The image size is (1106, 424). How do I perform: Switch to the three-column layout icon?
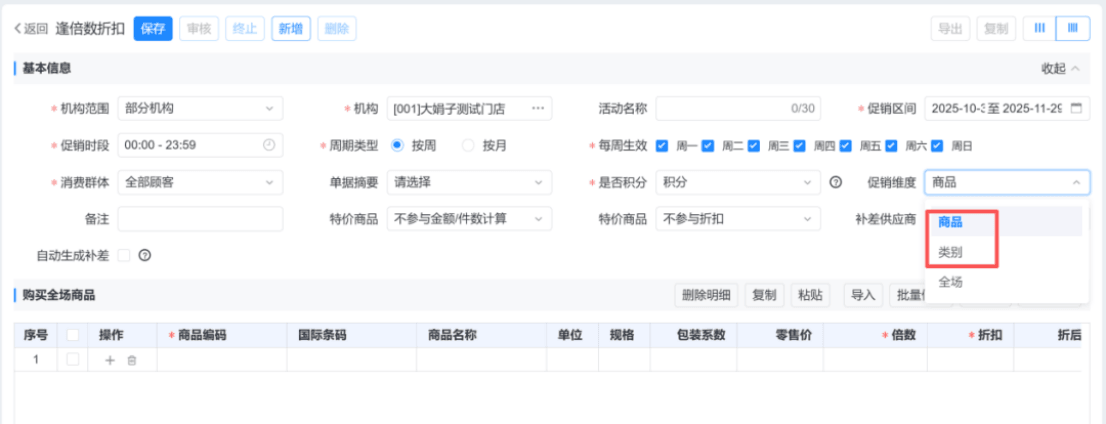(x=1039, y=28)
